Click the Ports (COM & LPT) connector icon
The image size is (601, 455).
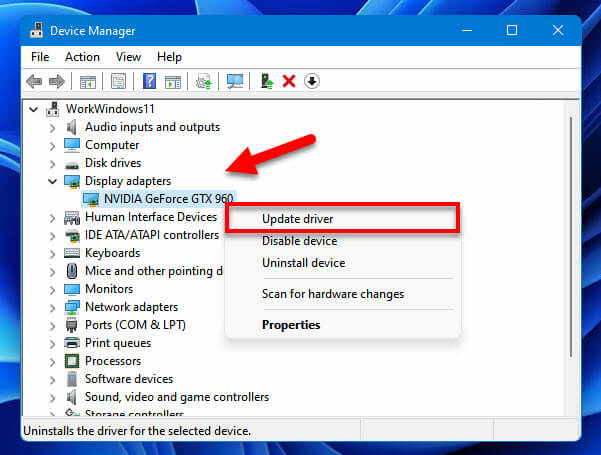tap(72, 325)
